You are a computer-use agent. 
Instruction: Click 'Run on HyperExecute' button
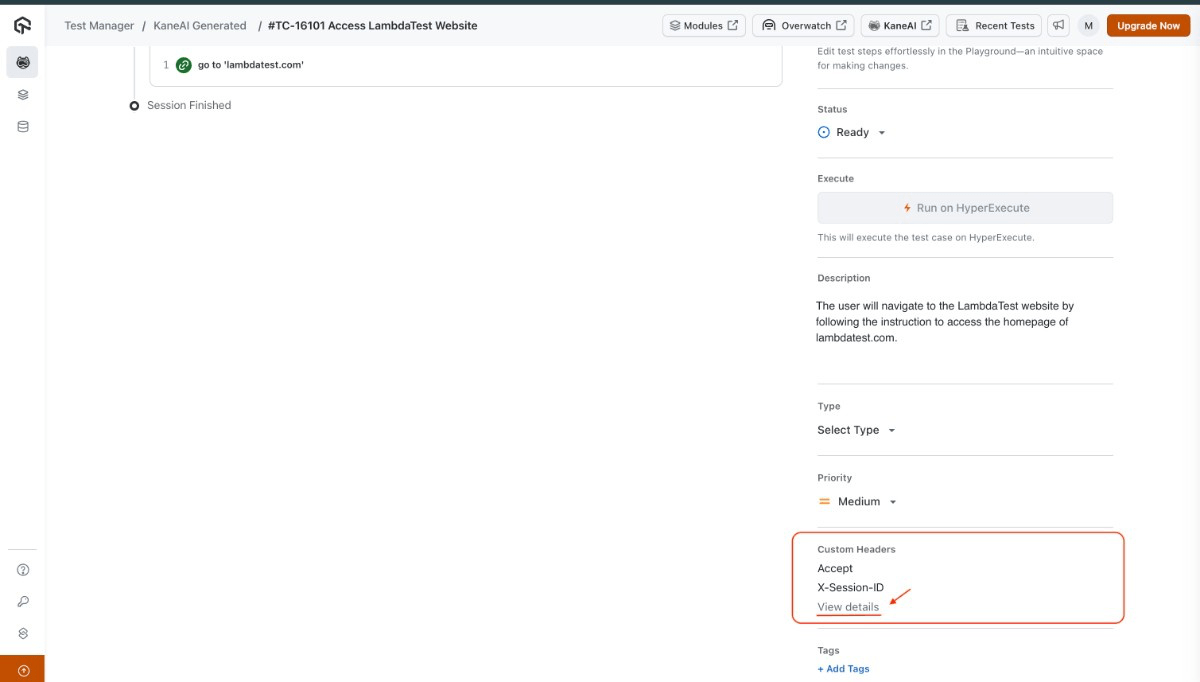(x=964, y=208)
